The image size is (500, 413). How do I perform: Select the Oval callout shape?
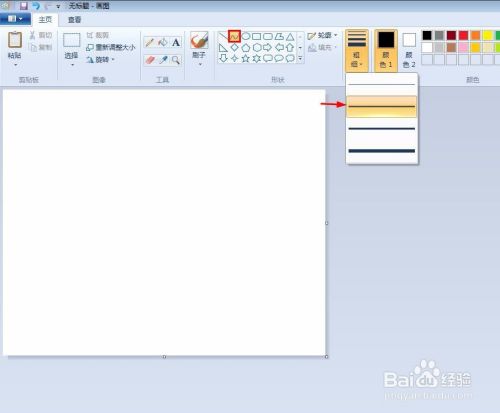pos(279,58)
